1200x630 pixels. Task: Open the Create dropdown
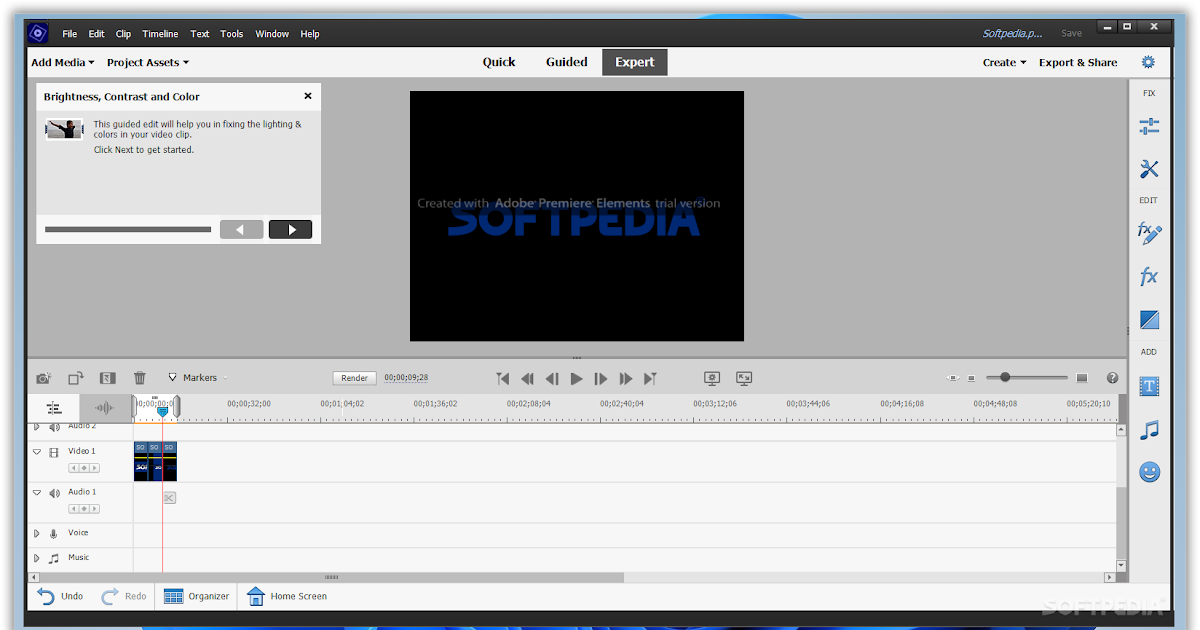(x=1005, y=62)
